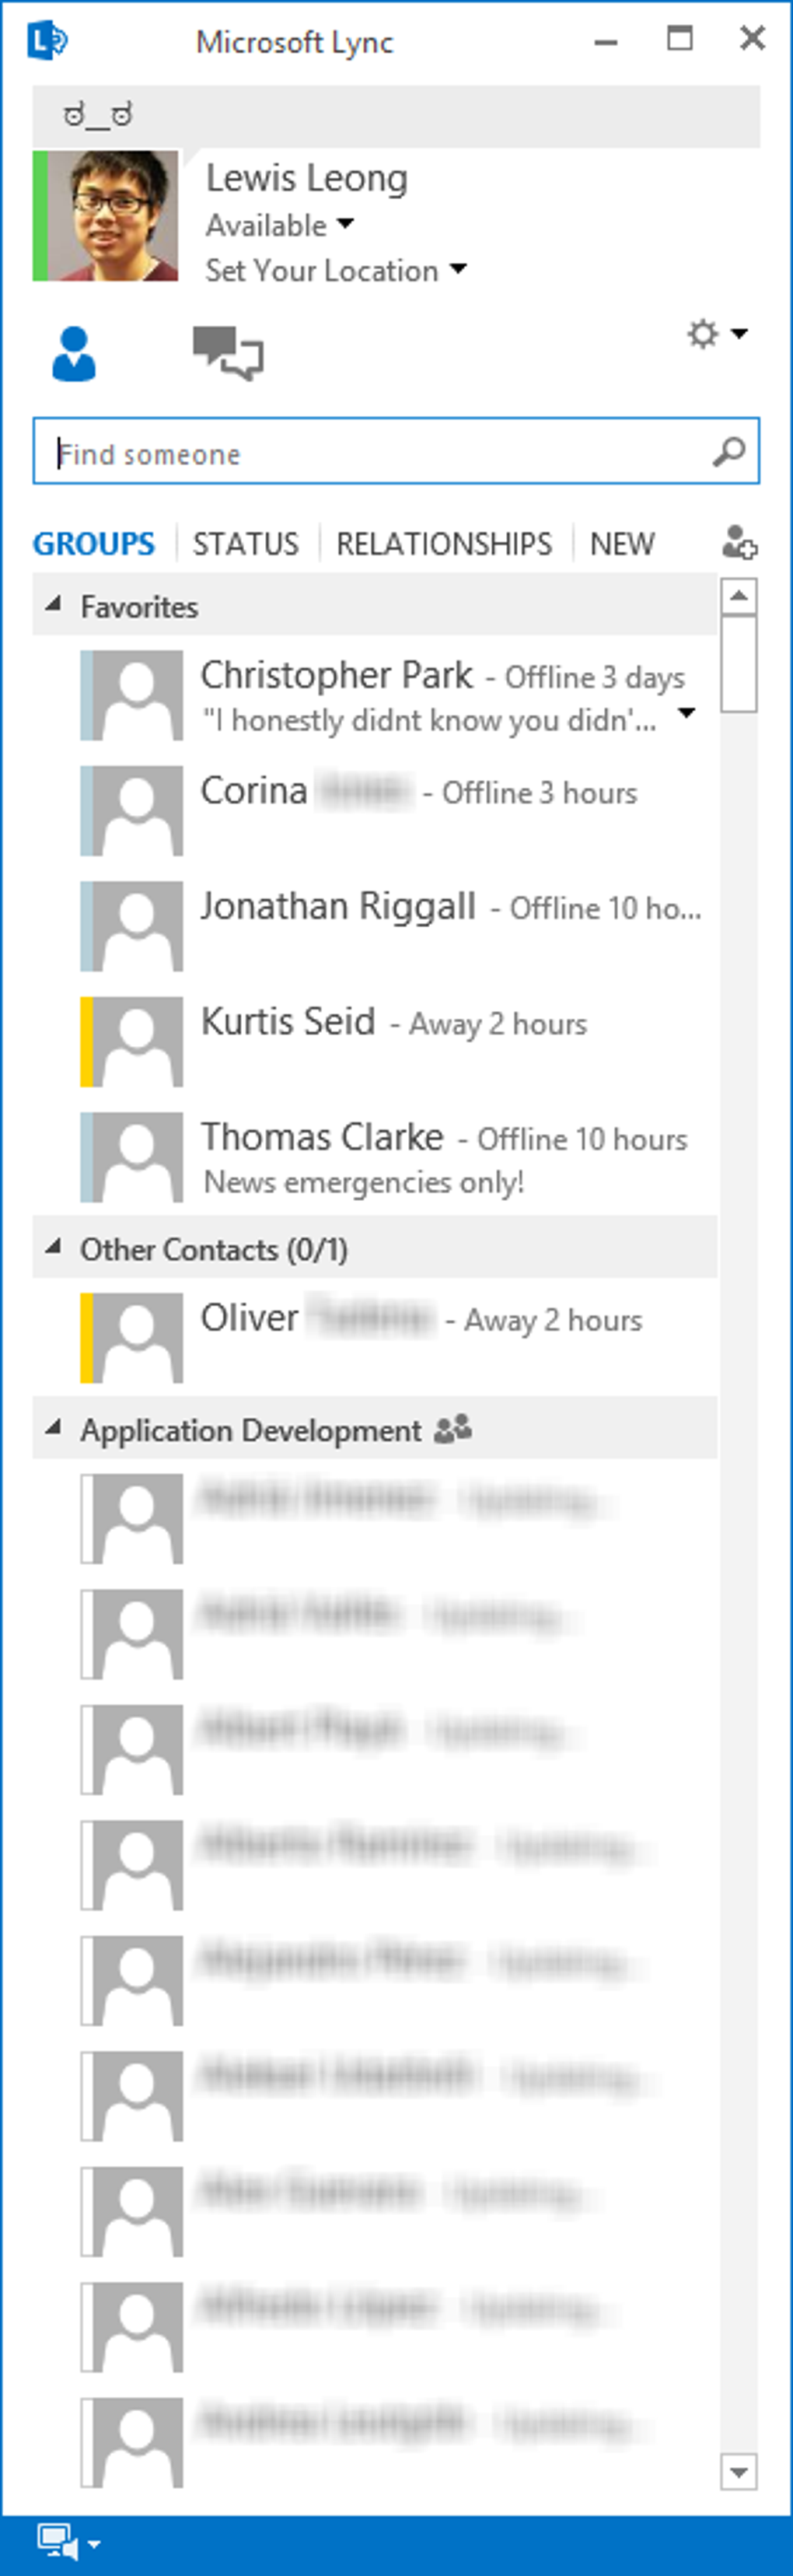Select the Christopher Park contact name
The width and height of the screenshot is (793, 2576).
pyautogui.click(x=336, y=675)
